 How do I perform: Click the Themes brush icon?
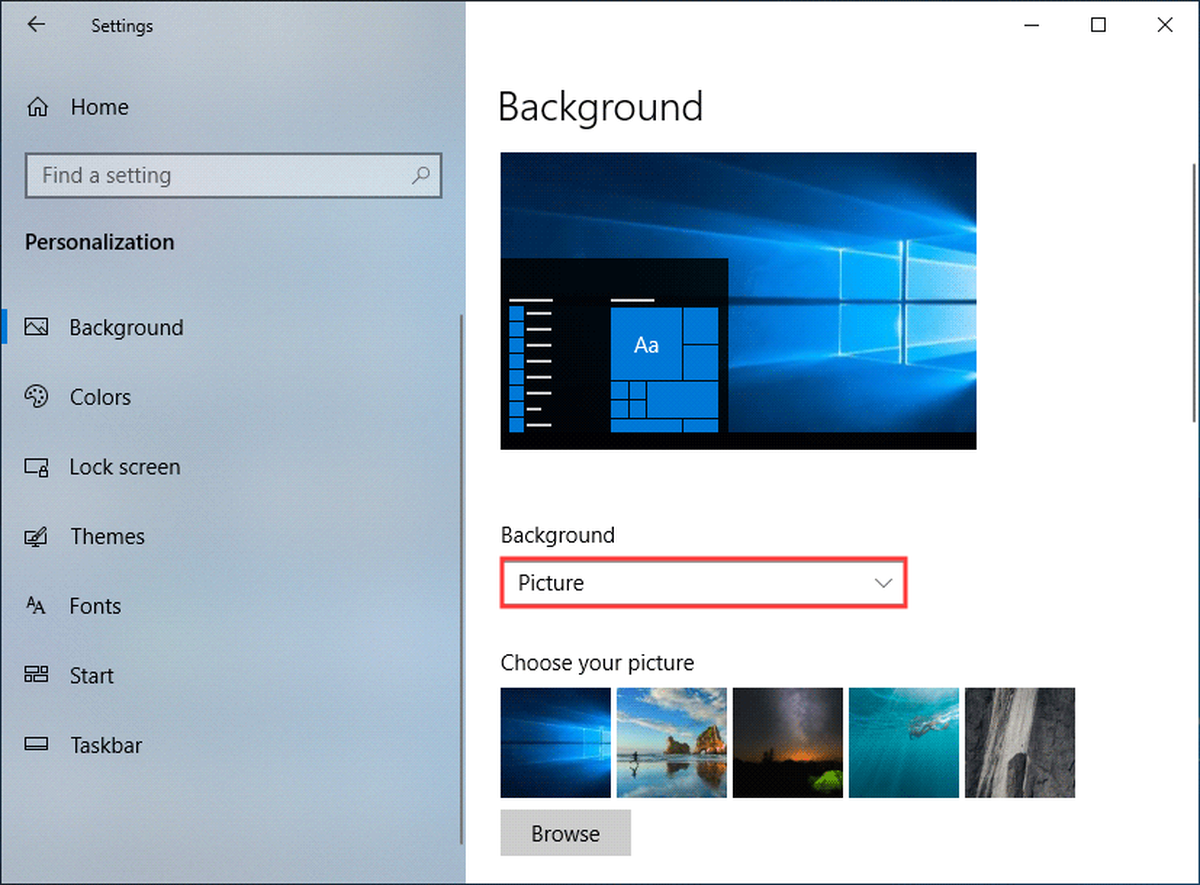(x=36, y=537)
